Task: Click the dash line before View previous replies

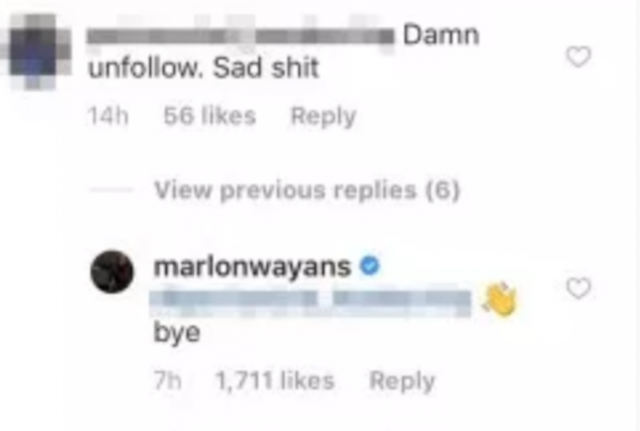Action: tap(111, 190)
